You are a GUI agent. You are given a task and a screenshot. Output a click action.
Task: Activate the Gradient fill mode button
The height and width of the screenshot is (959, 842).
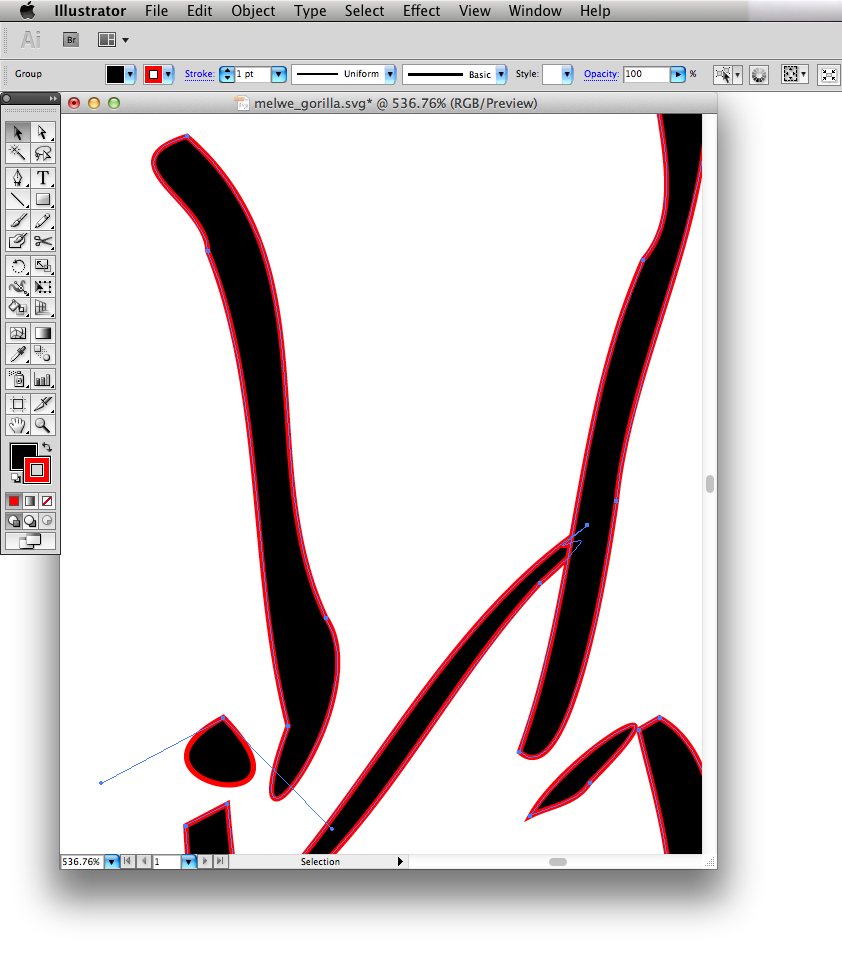[29, 500]
